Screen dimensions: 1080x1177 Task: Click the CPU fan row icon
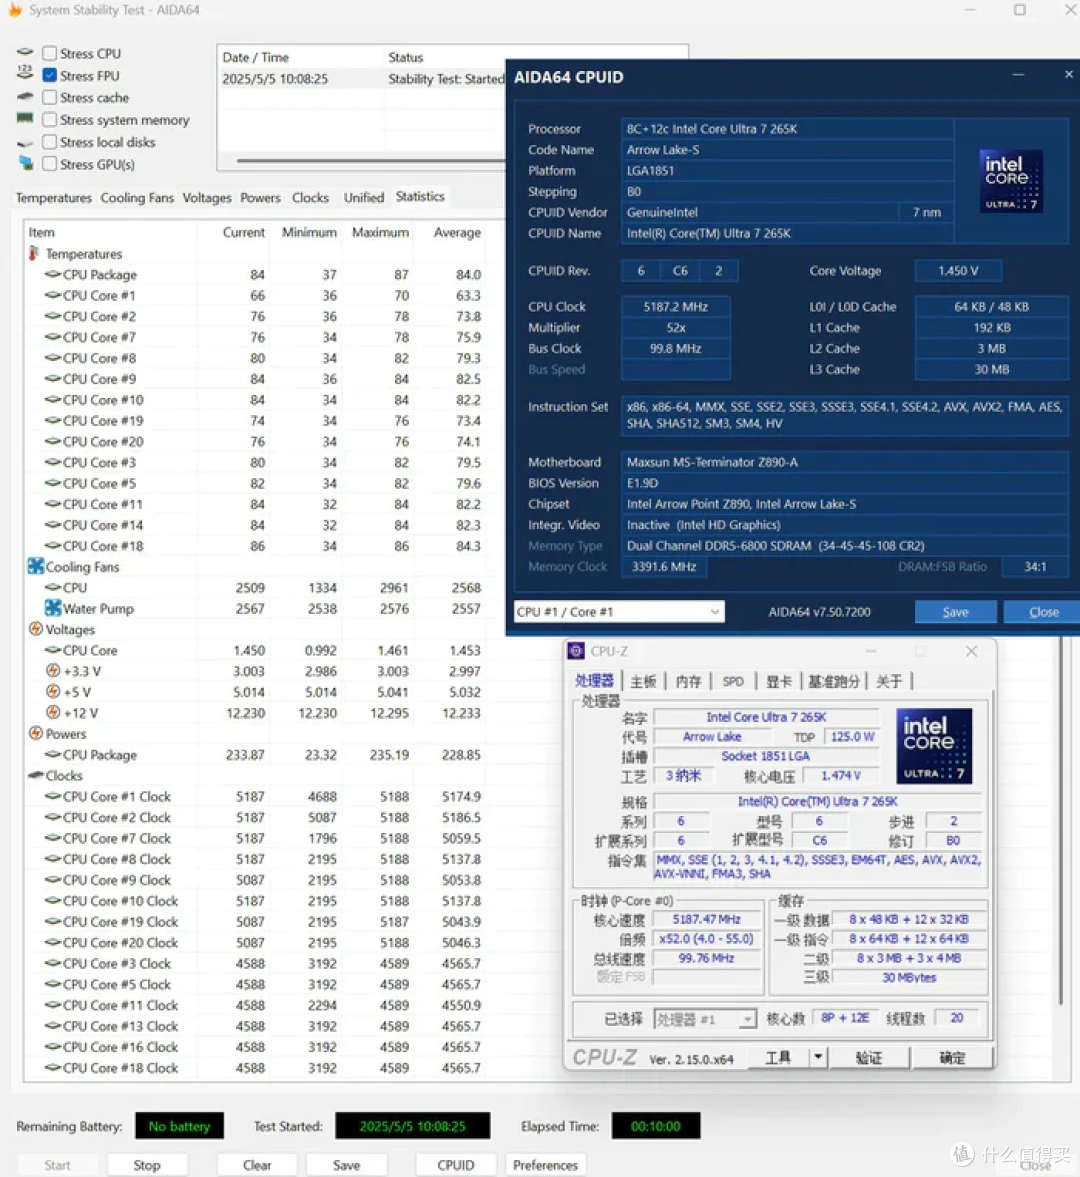[53, 587]
